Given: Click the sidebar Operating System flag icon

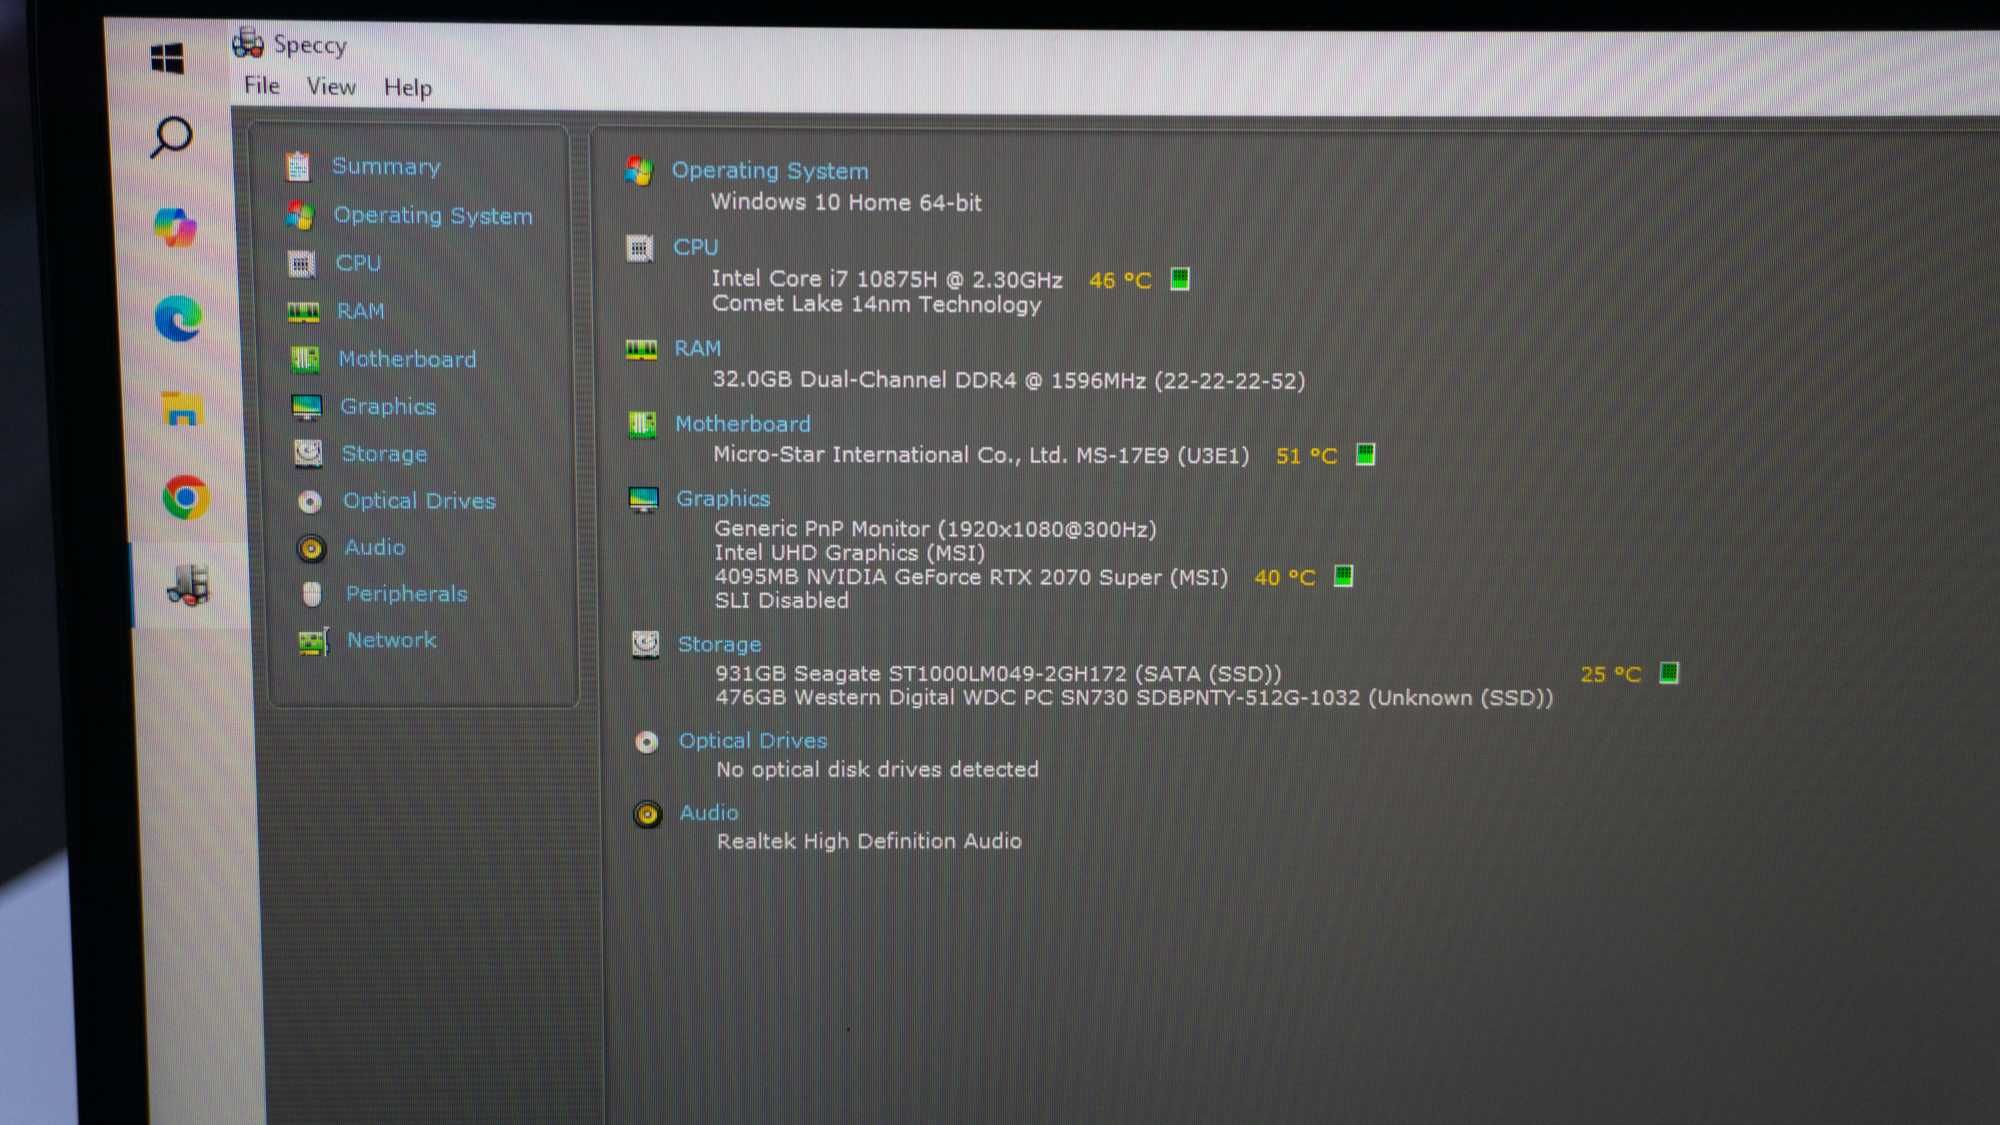Looking at the screenshot, I should pos(300,214).
